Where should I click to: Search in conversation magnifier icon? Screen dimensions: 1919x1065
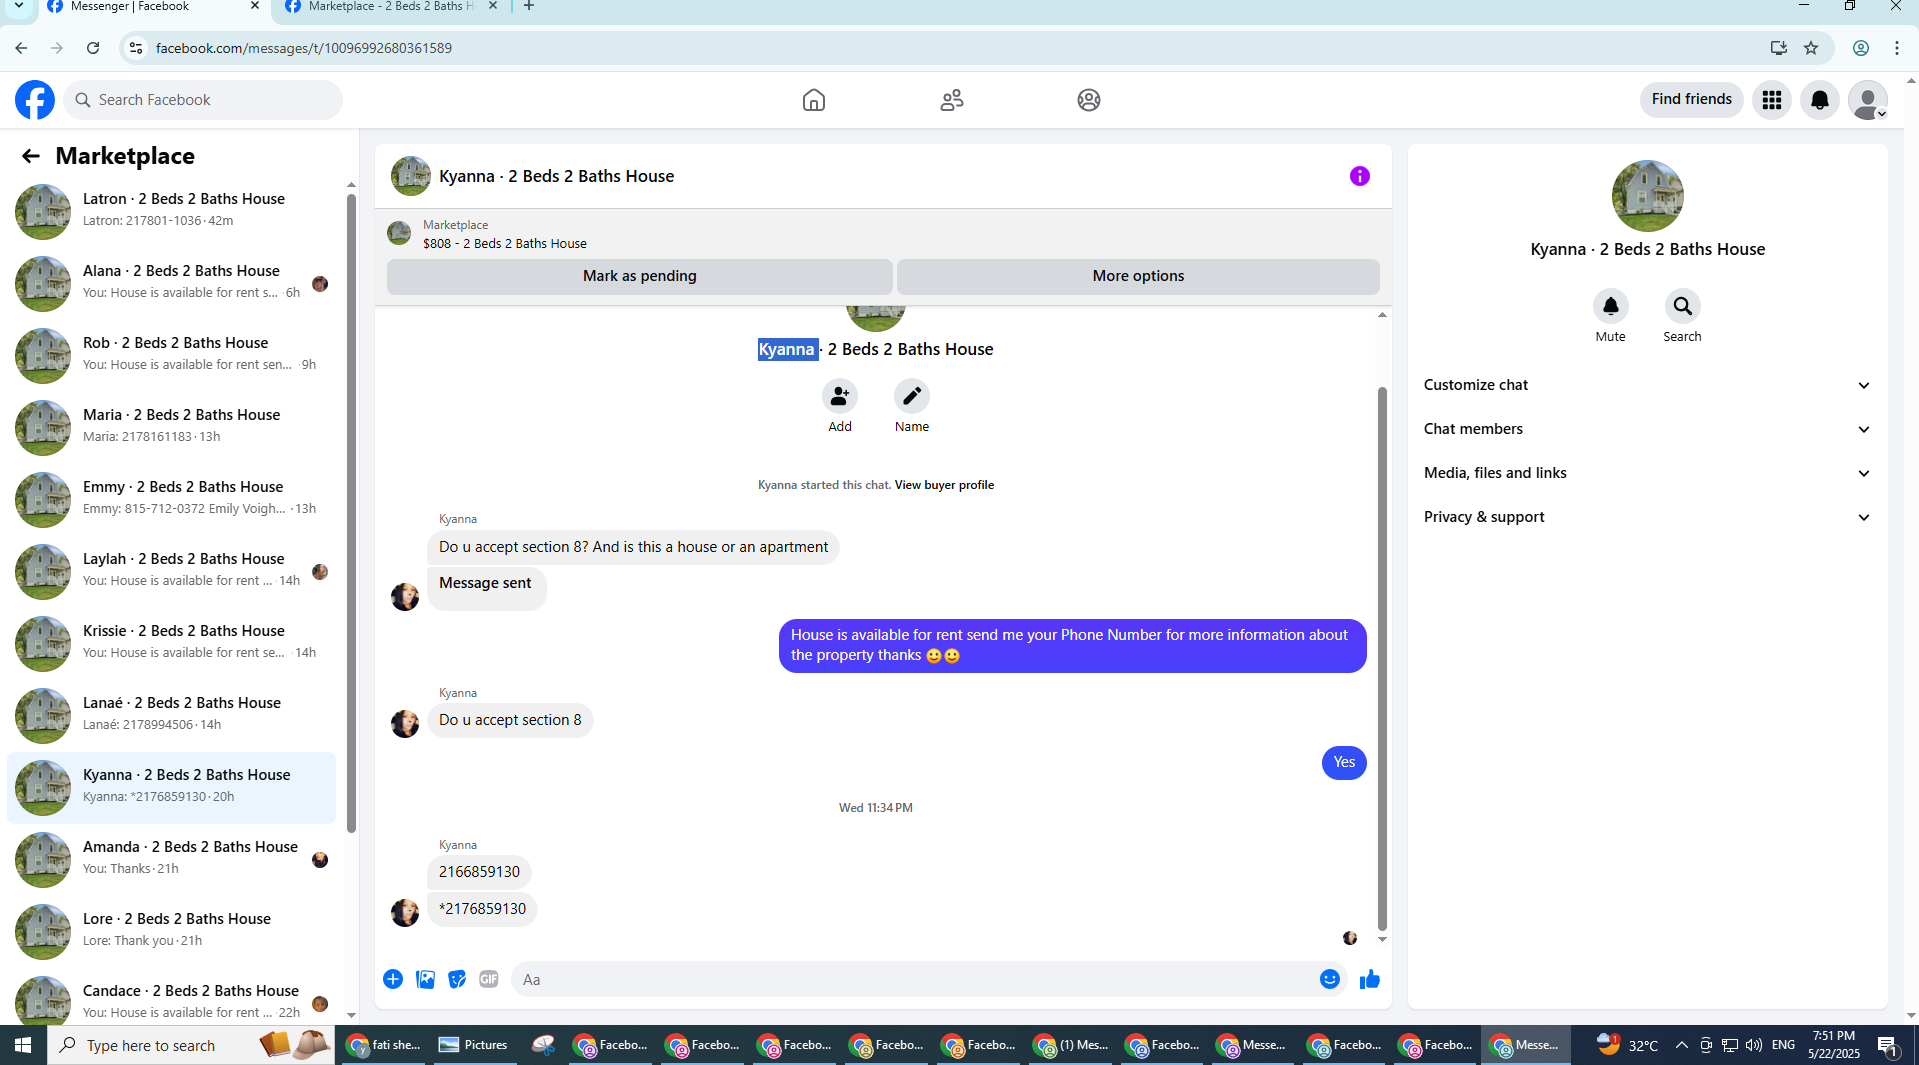(x=1683, y=306)
